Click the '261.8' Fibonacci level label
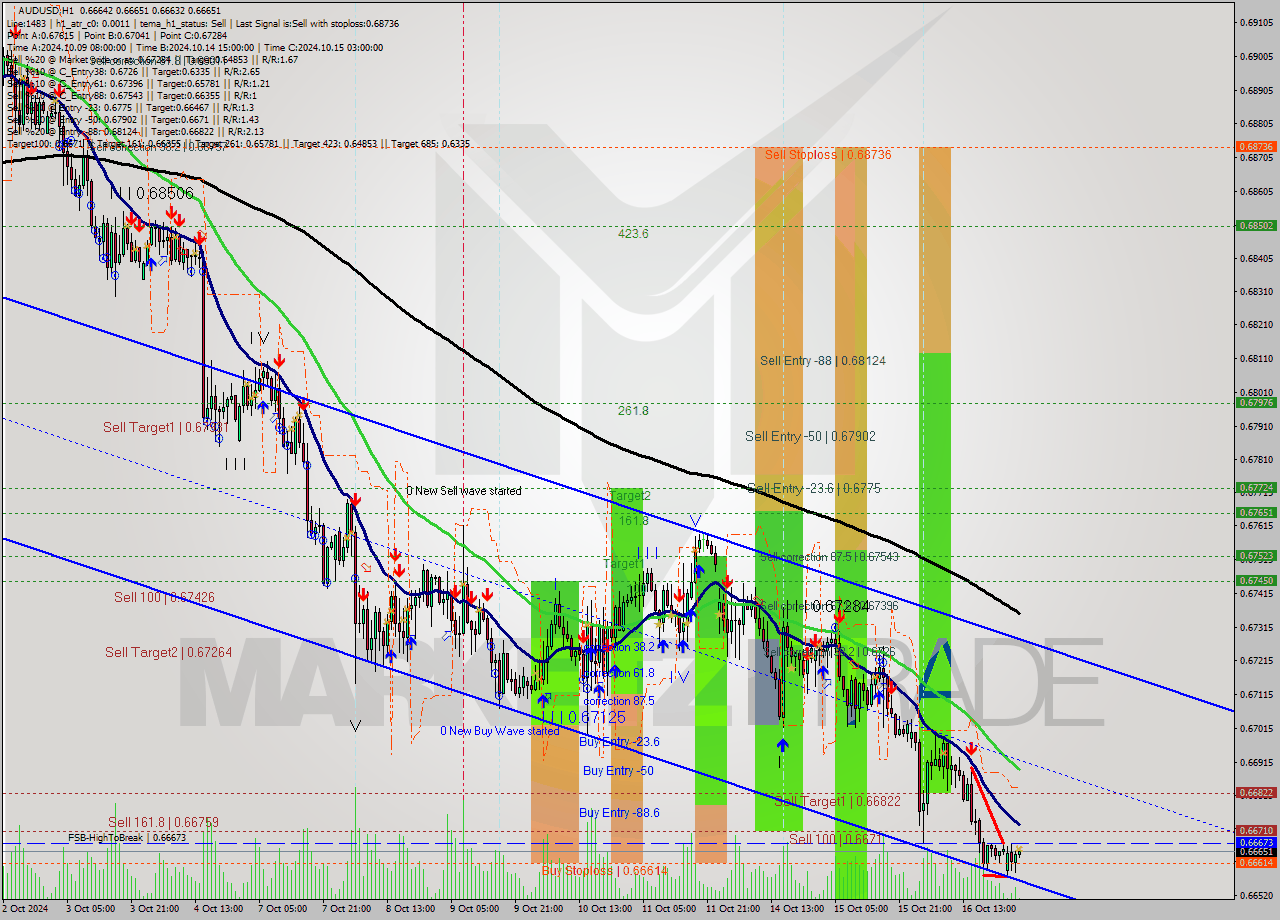Image resolution: width=1280 pixels, height=920 pixels. pyautogui.click(x=633, y=411)
